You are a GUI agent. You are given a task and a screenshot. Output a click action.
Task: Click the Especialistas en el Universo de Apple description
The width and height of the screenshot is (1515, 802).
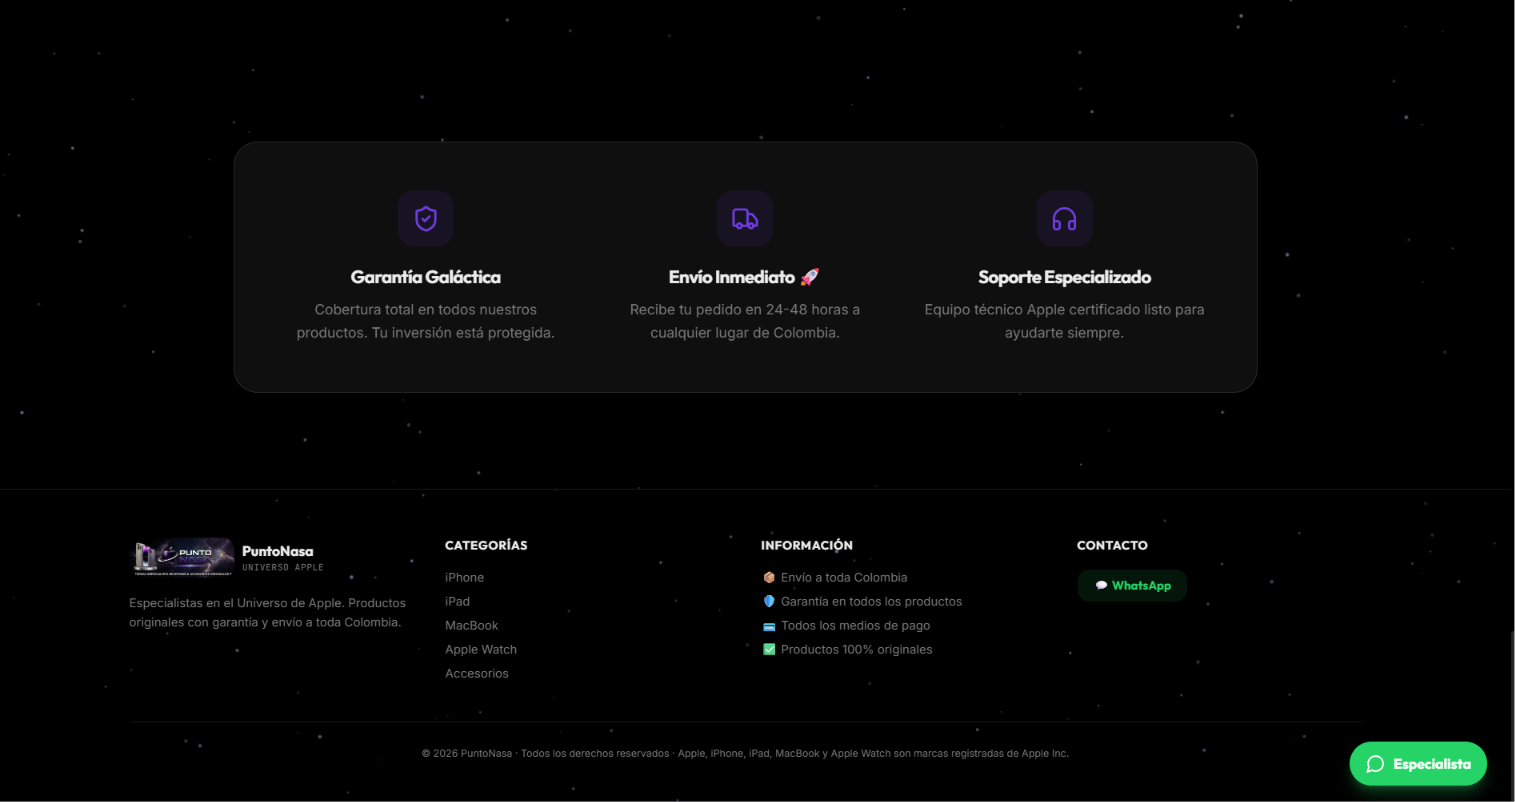267,612
